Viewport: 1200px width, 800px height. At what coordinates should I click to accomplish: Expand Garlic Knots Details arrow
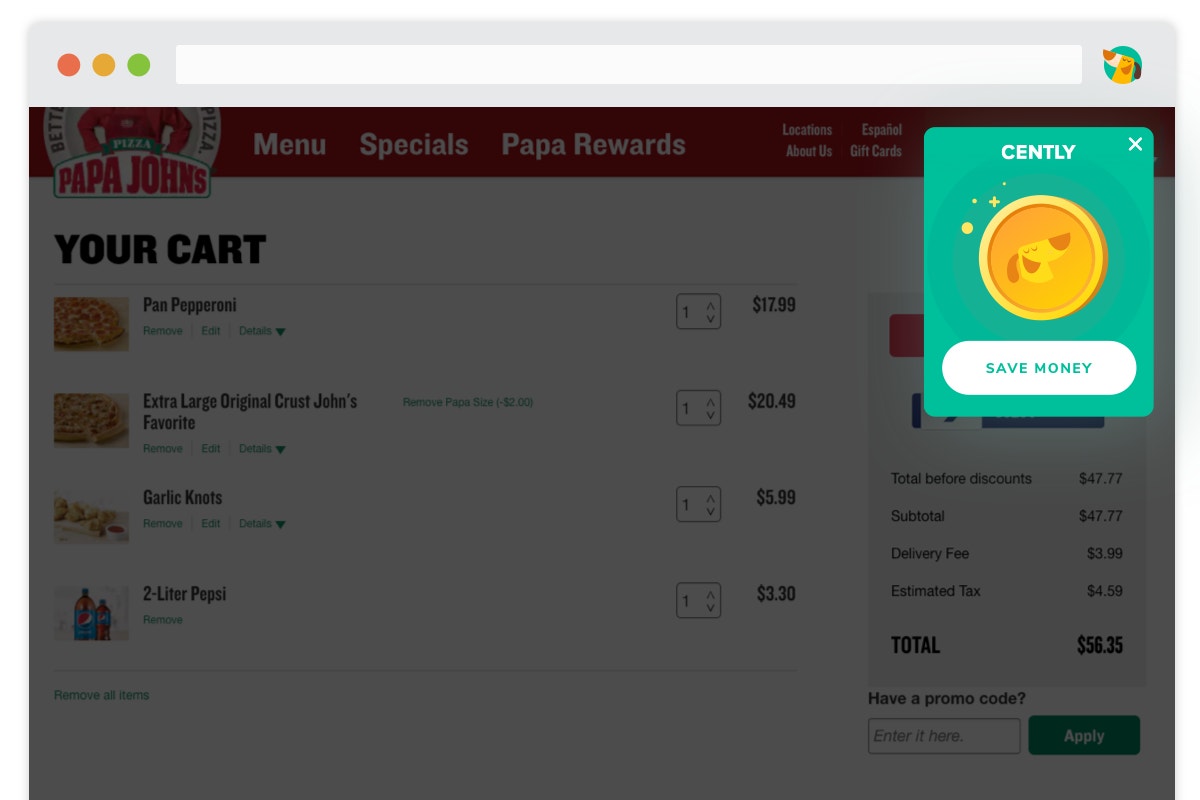tap(280, 524)
